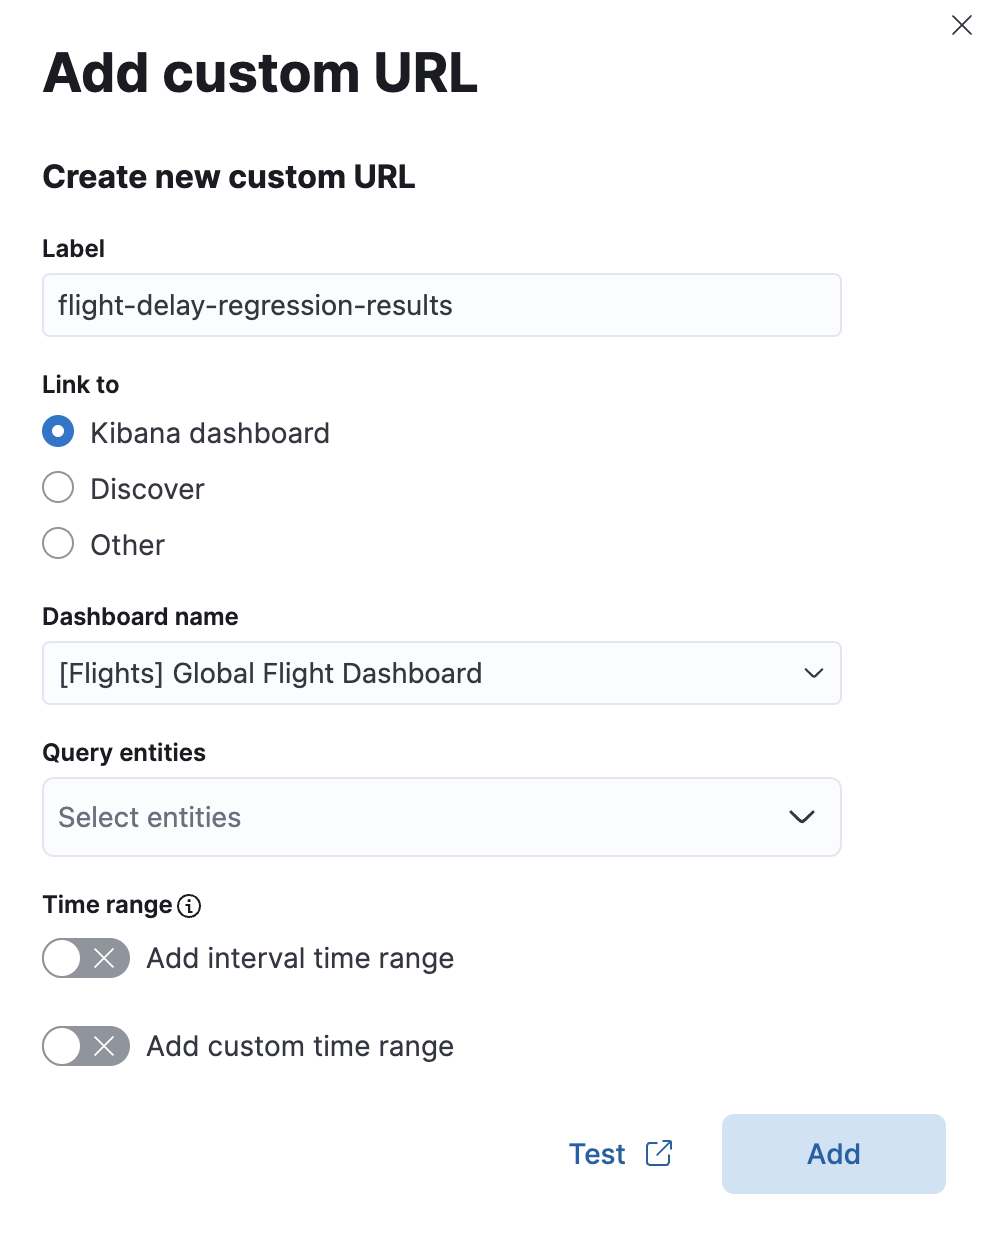Select the Discover link option
The width and height of the screenshot is (988, 1238).
pyautogui.click(x=58, y=487)
